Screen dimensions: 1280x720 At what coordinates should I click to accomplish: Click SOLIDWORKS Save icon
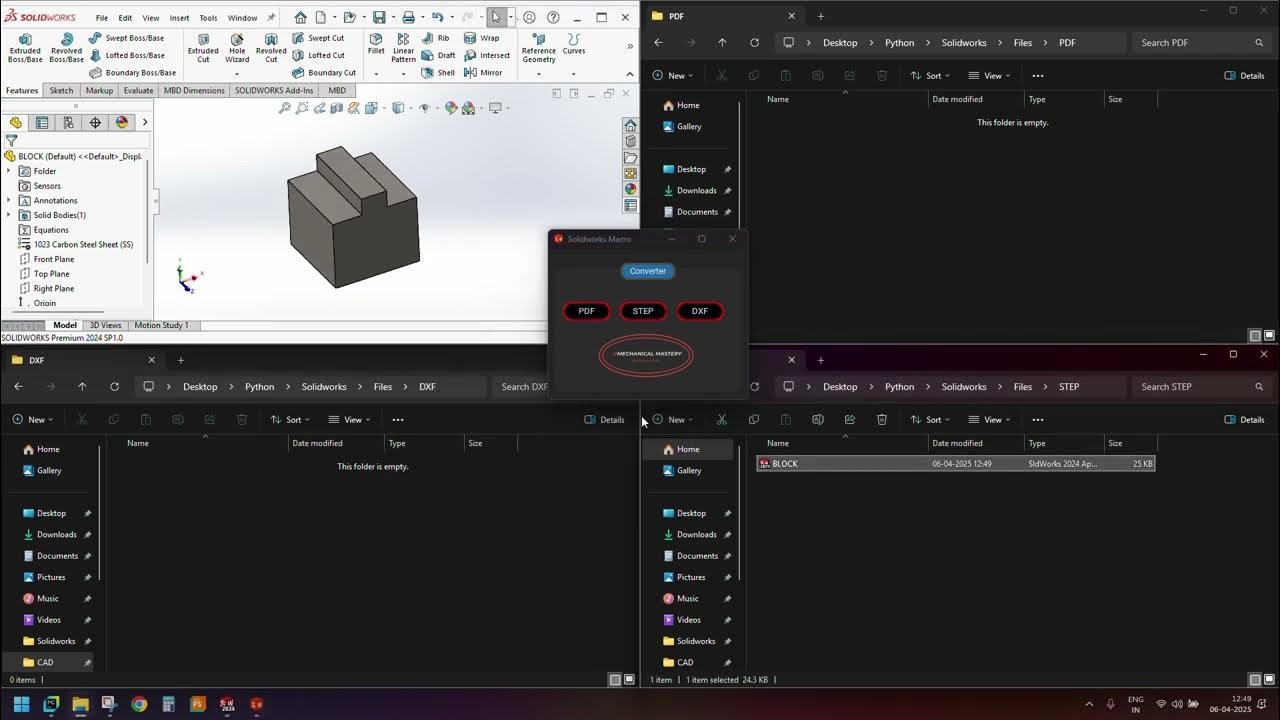pos(379,17)
